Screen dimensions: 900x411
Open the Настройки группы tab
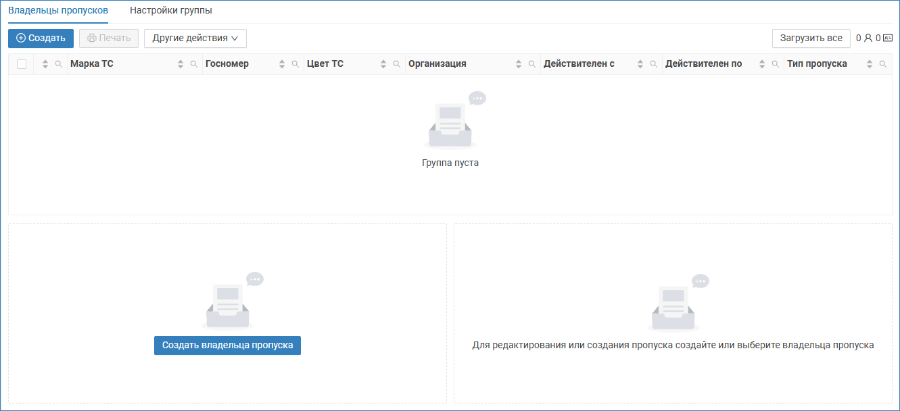coord(171,10)
